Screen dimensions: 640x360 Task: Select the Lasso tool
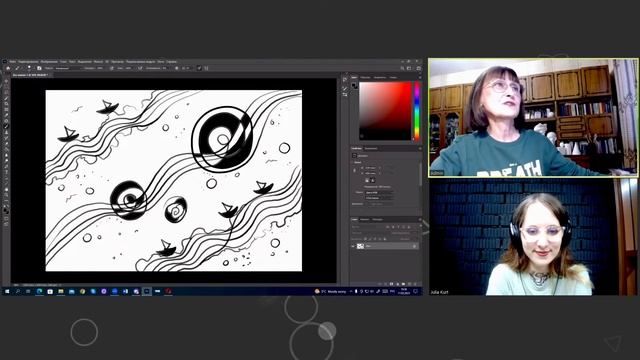pos(6,93)
